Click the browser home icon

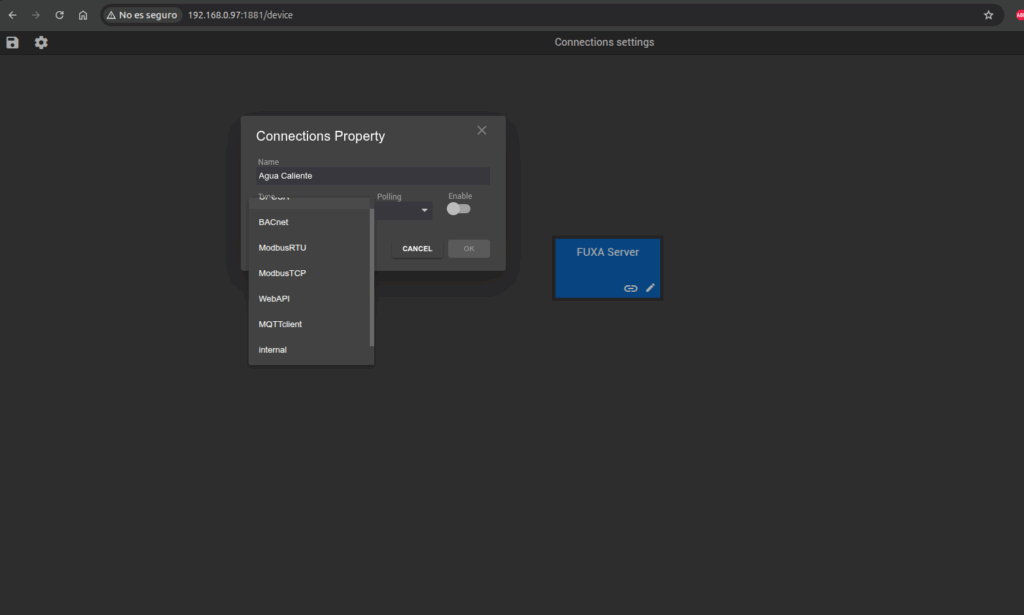(x=83, y=15)
